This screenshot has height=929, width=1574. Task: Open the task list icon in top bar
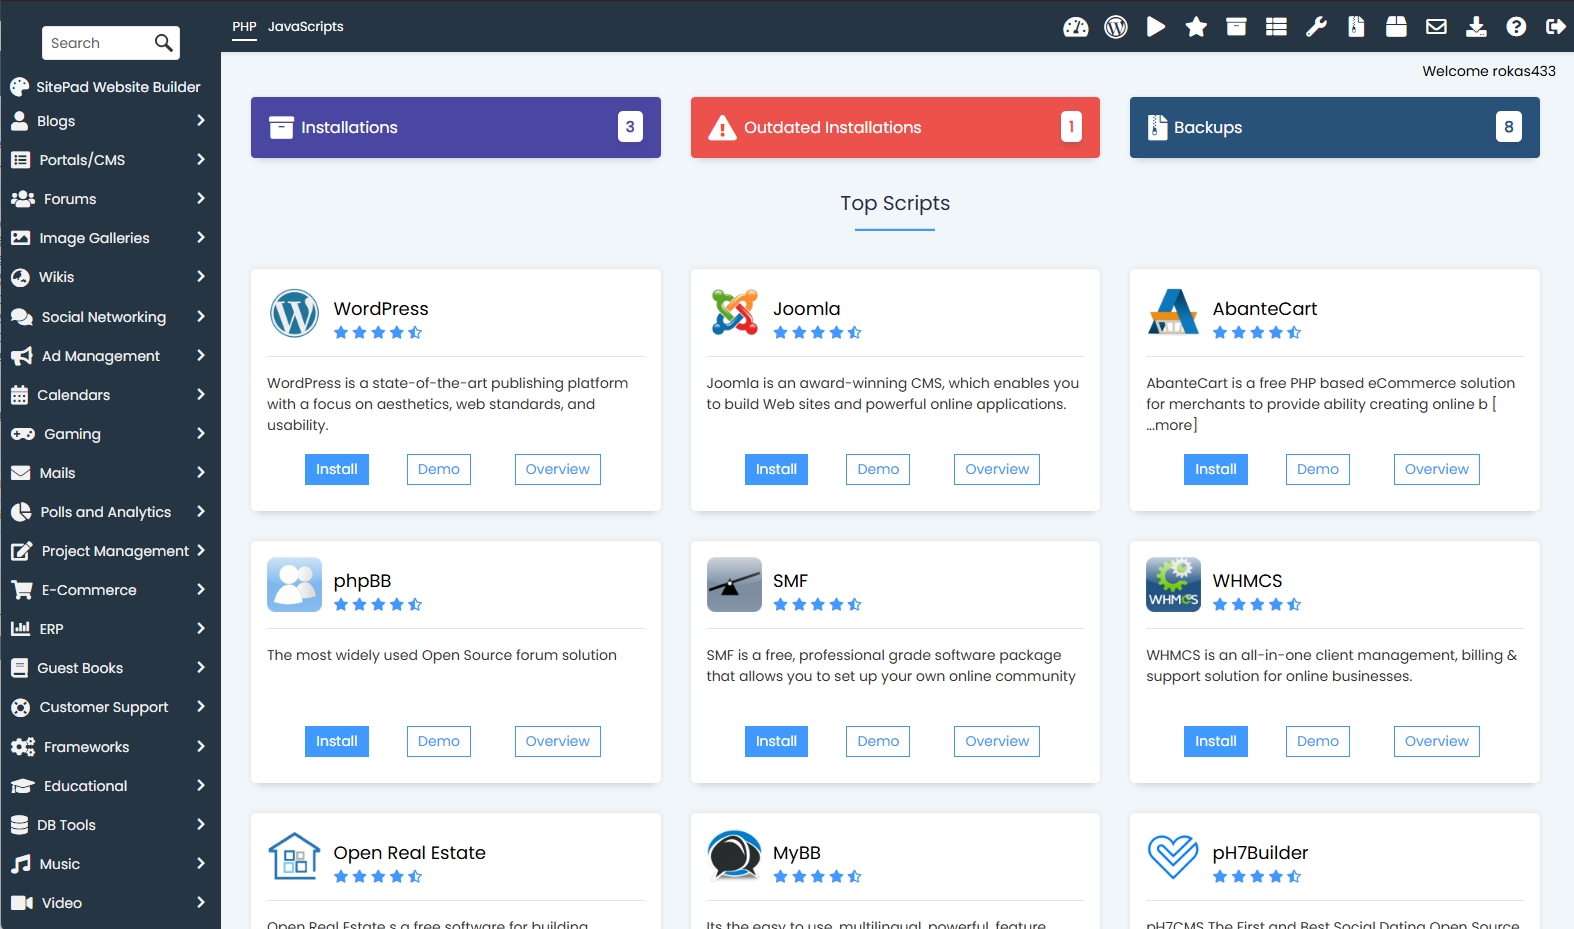pos(1276,27)
